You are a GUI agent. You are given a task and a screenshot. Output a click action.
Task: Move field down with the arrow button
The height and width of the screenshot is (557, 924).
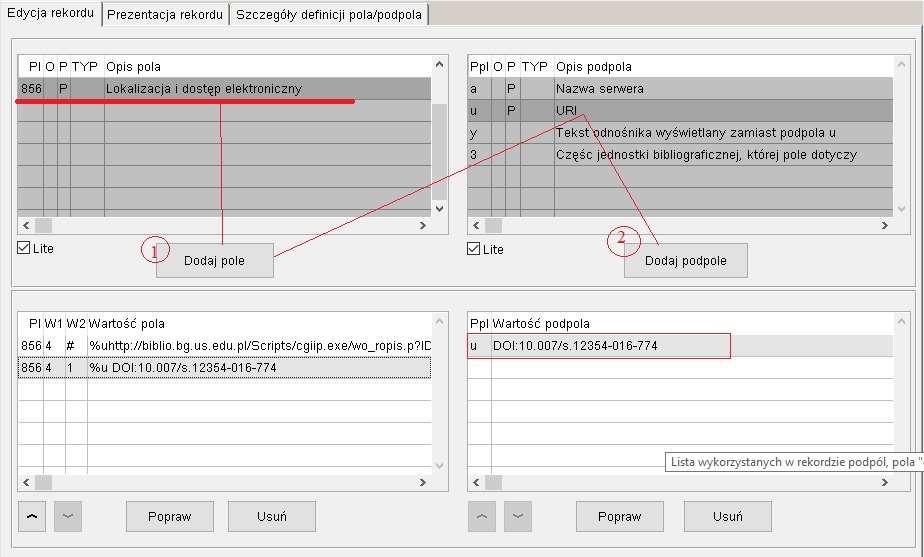68,516
